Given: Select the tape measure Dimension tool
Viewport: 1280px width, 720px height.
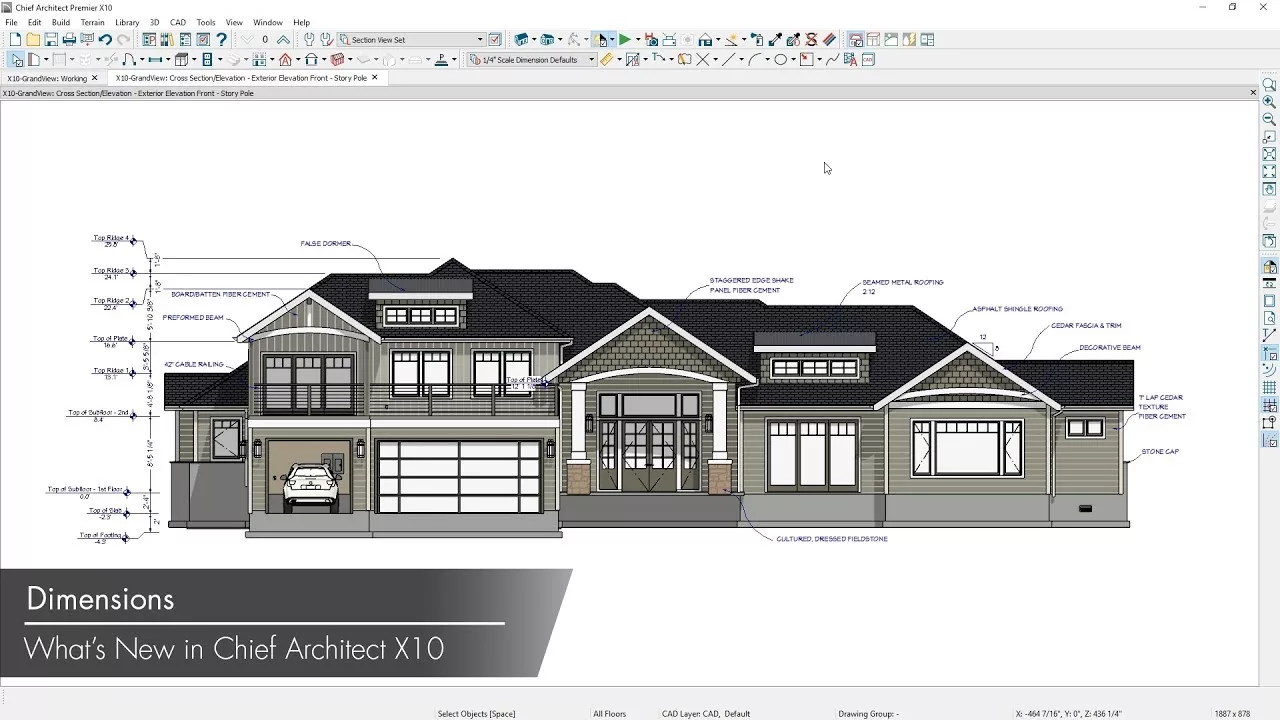Looking at the screenshot, I should coord(606,60).
